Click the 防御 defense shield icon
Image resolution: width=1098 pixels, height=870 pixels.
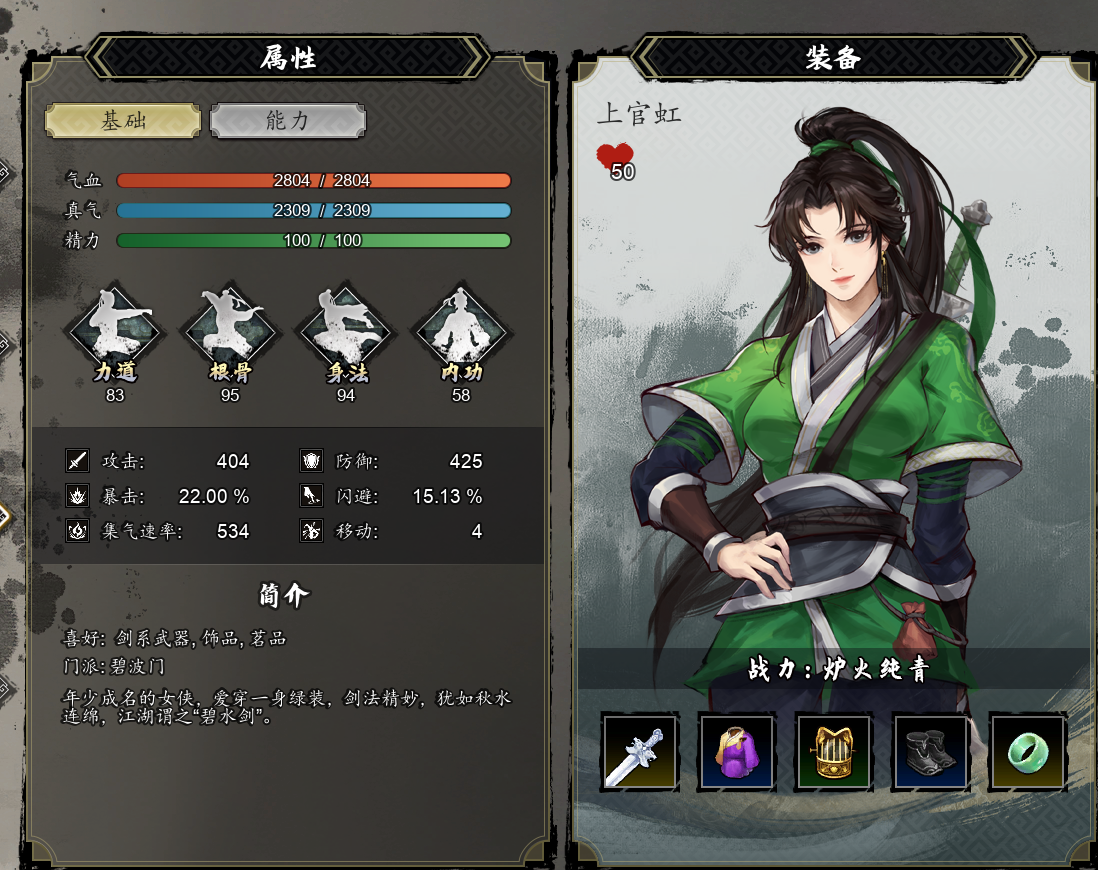[311, 461]
